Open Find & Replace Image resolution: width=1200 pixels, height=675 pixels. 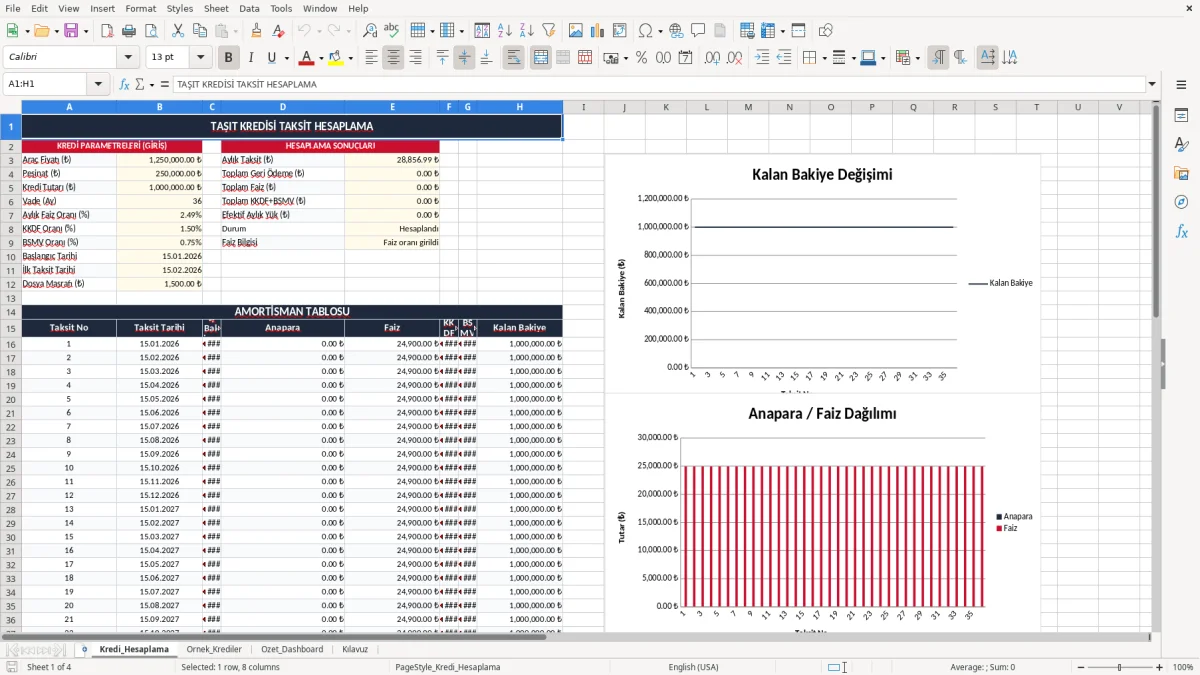369,31
